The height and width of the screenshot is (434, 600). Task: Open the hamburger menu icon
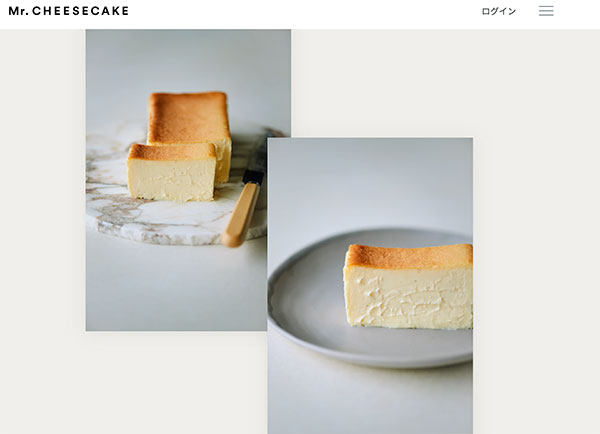(546, 11)
